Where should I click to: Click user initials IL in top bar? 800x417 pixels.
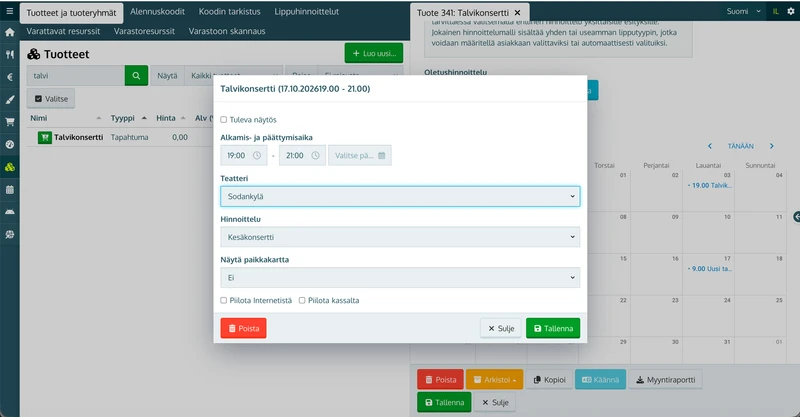coord(776,11)
